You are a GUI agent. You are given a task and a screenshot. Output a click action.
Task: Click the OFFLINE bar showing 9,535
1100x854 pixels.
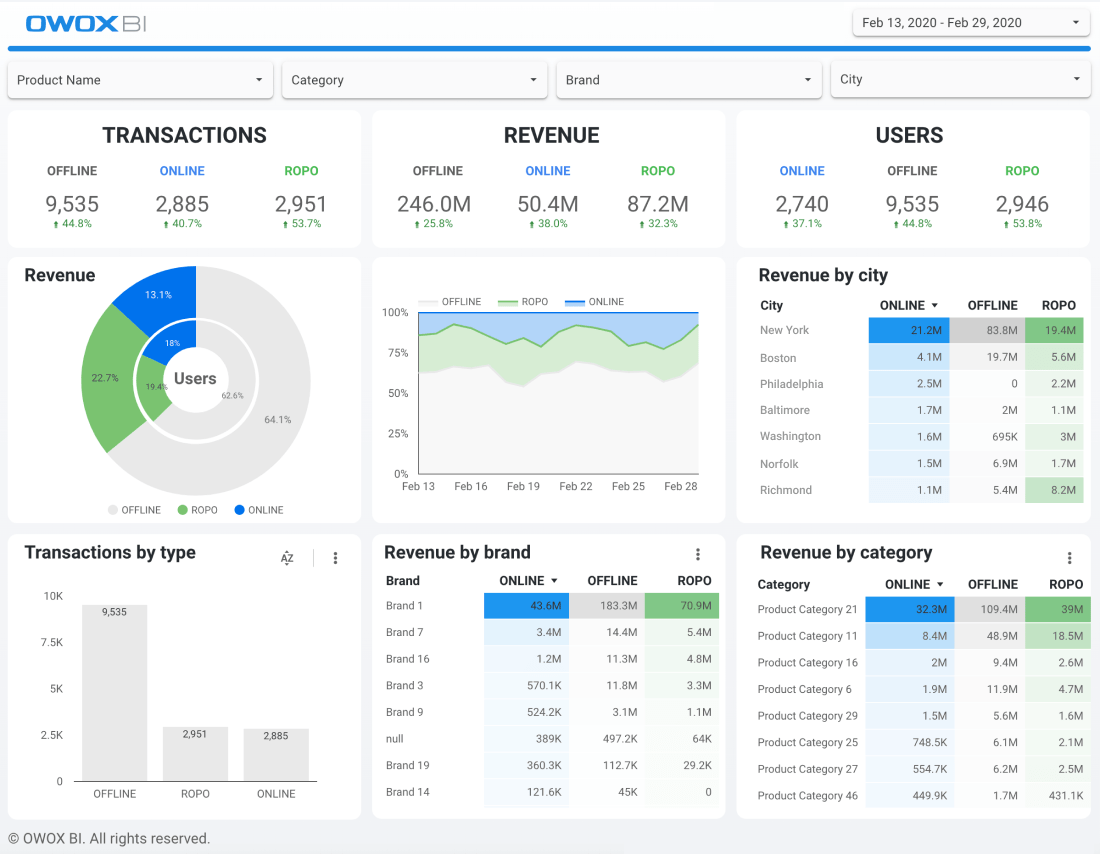pyautogui.click(x=114, y=693)
